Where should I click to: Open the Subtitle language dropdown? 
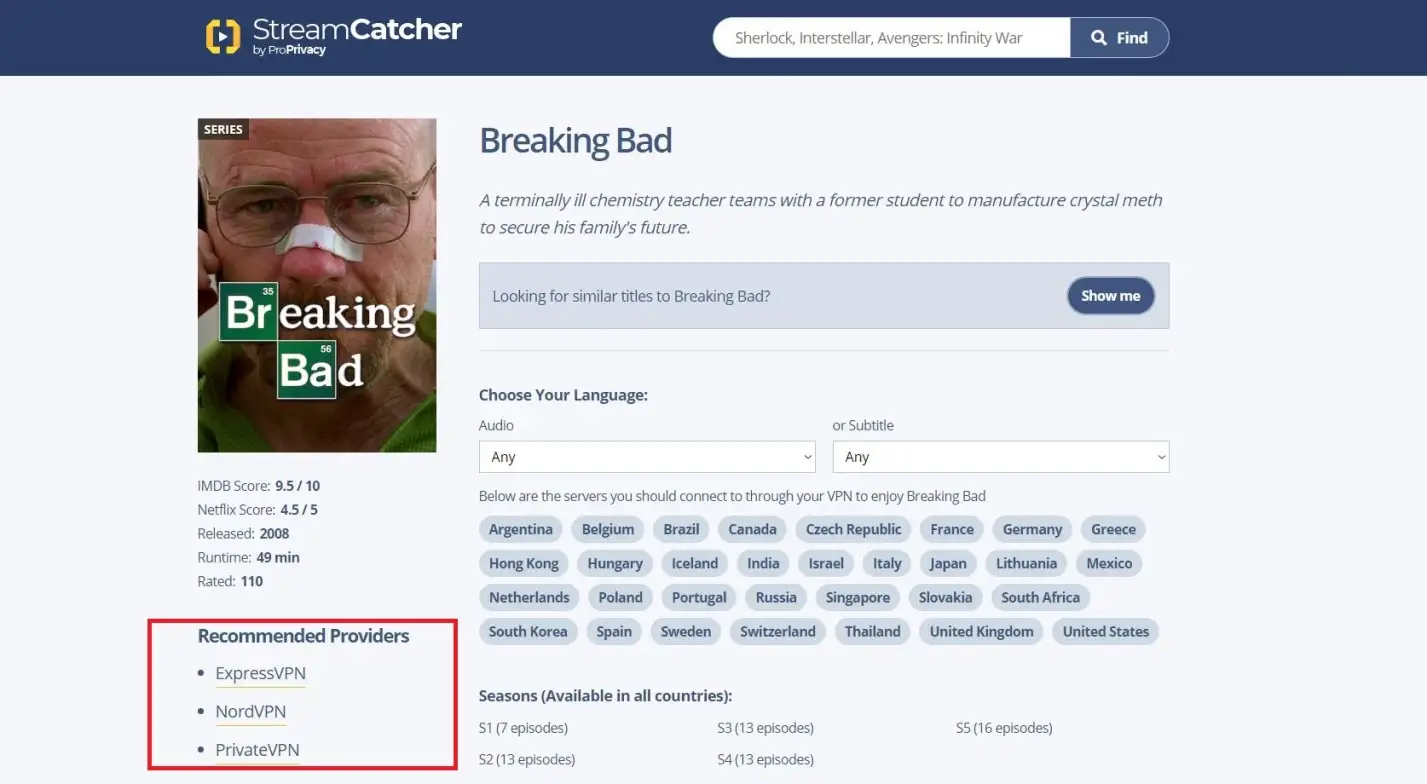[x=1000, y=457]
